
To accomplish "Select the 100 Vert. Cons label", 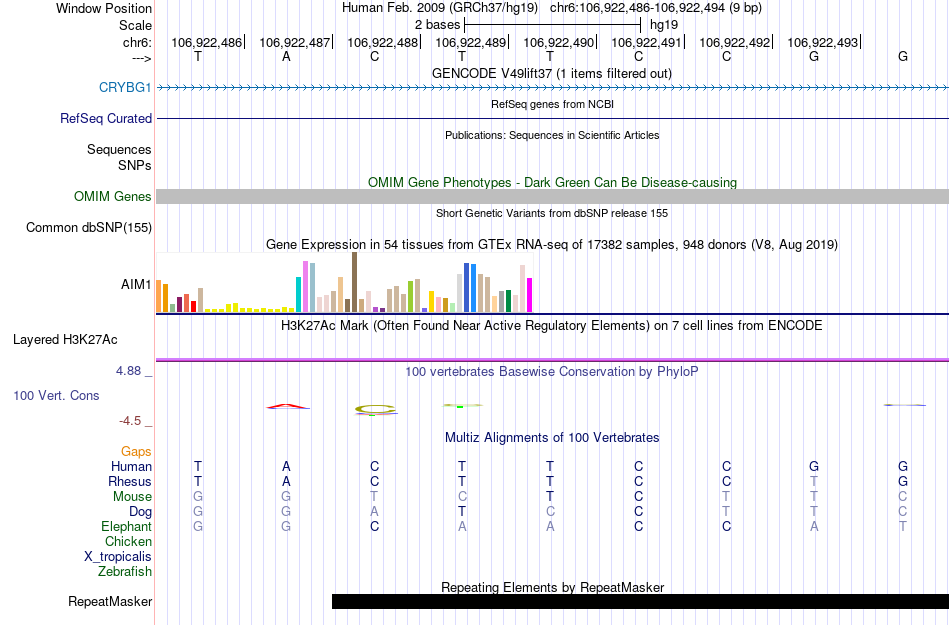I will [56, 395].
